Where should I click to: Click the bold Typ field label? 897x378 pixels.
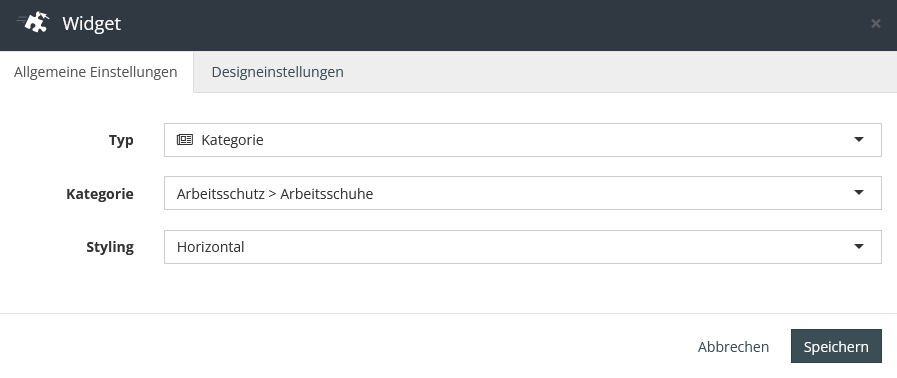(x=121, y=140)
